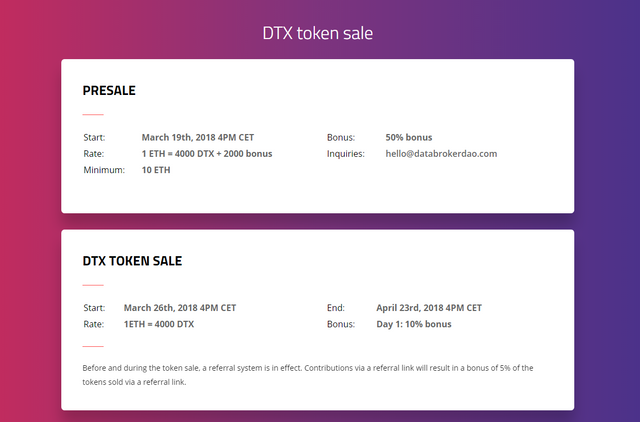The image size is (640, 422).
Task: Click the 1ETH = 4000 DTX rate
Action: pyautogui.click(x=159, y=324)
